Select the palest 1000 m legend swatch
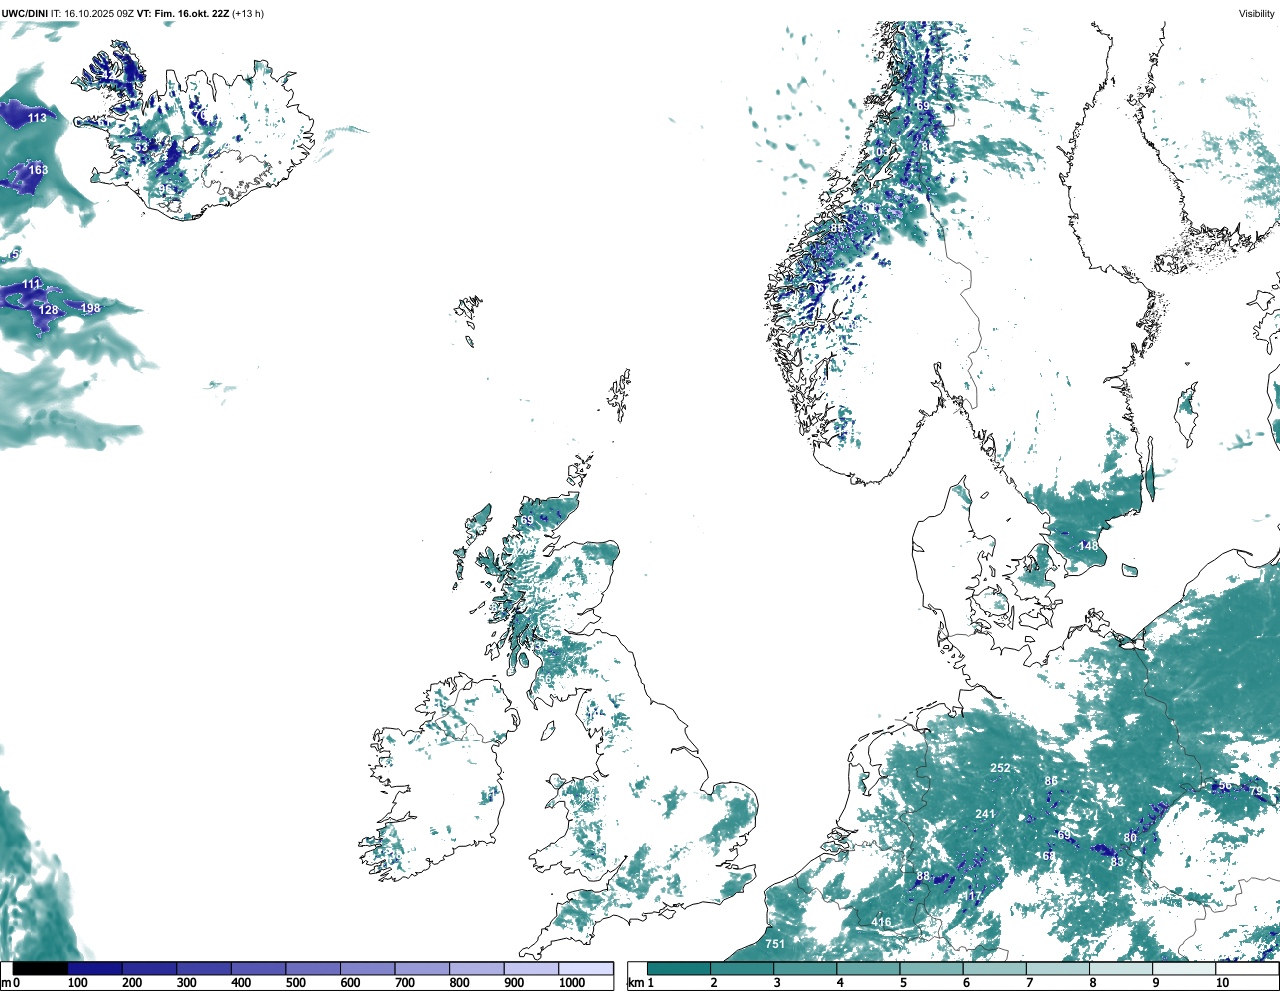Viewport: 1280px width, 991px height. tap(586, 968)
